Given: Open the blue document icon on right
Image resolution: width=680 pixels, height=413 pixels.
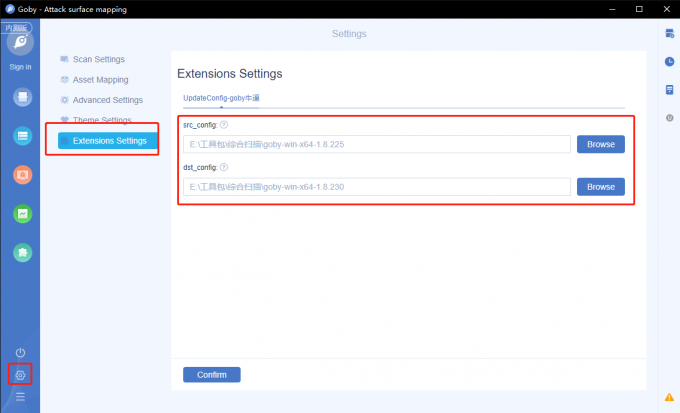Looking at the screenshot, I should click(x=670, y=90).
